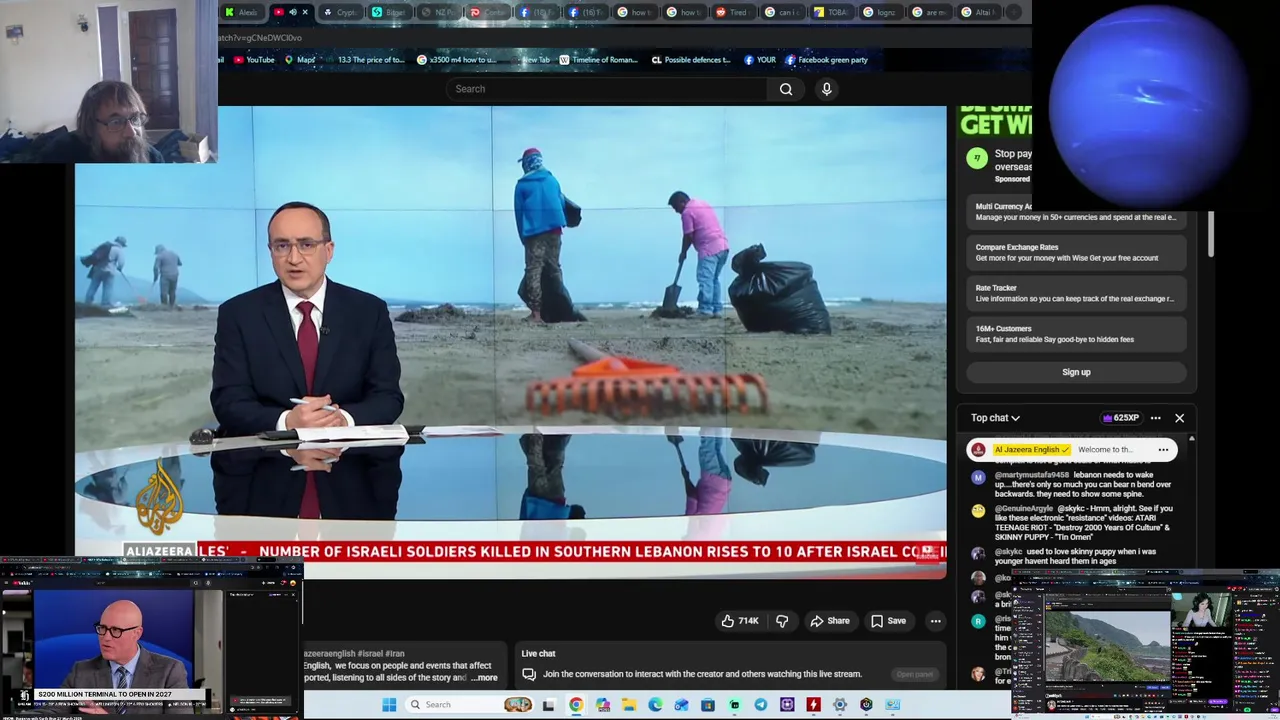Open Timeline of Roman bookmark
Screen dimensions: 1280x720
point(598,60)
